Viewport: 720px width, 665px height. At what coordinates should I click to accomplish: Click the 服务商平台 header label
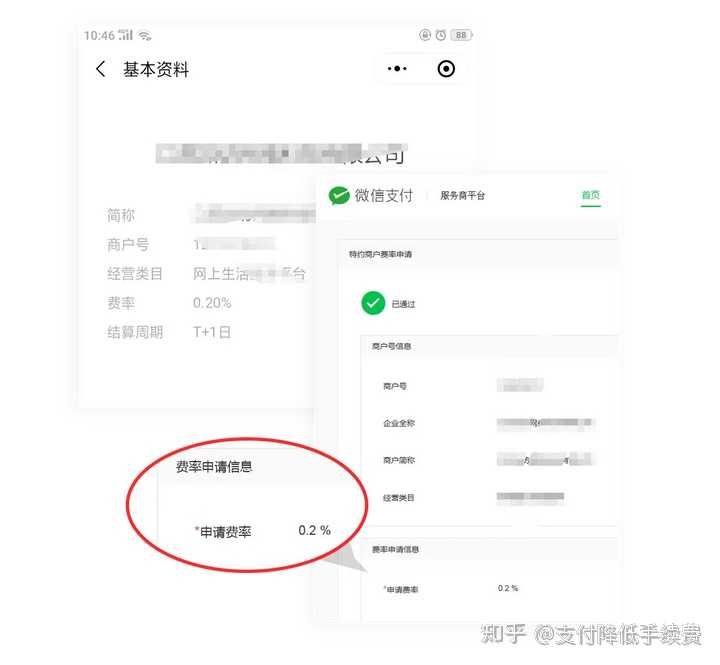462,196
